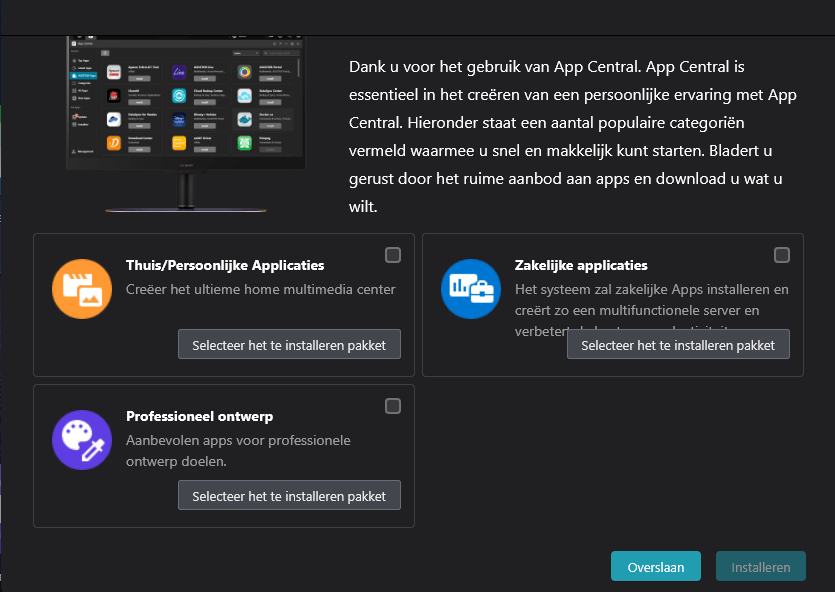
Task: Check the Thuis/Persoonlijke Applicaties checkbox
Action: 393,255
